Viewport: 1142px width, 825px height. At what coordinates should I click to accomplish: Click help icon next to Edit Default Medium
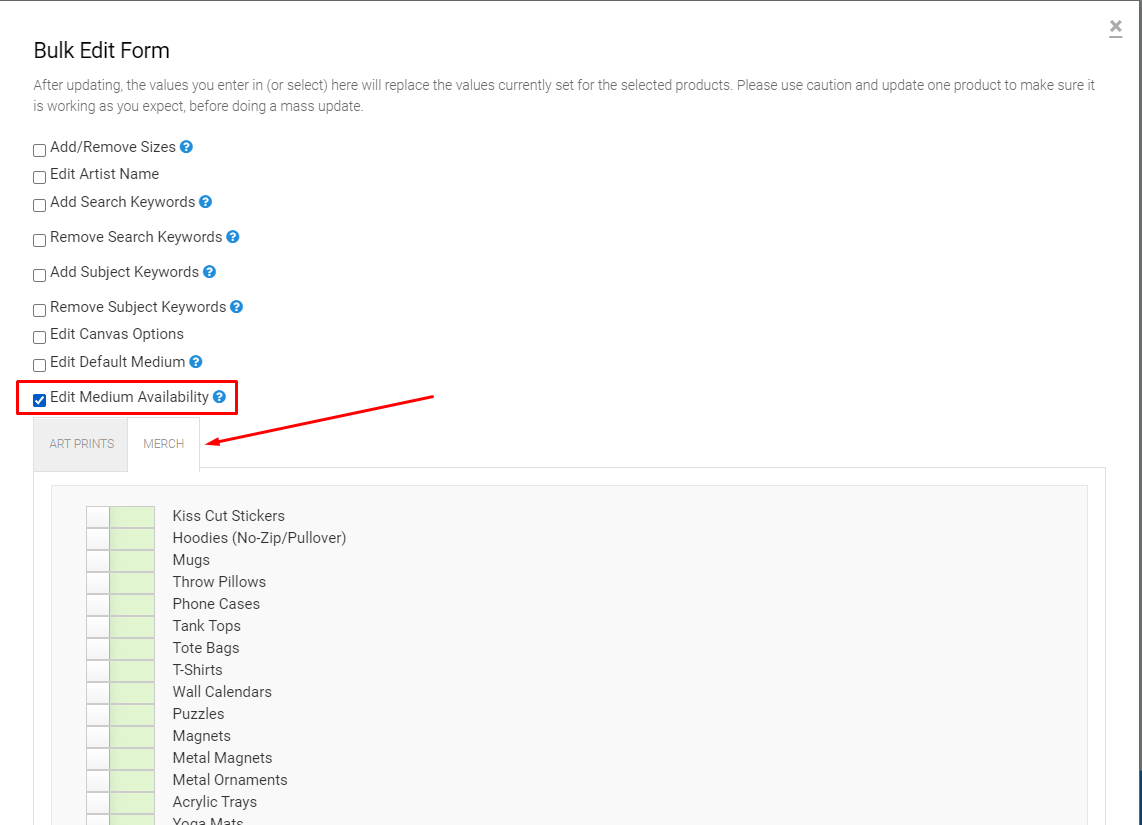pyautogui.click(x=196, y=362)
